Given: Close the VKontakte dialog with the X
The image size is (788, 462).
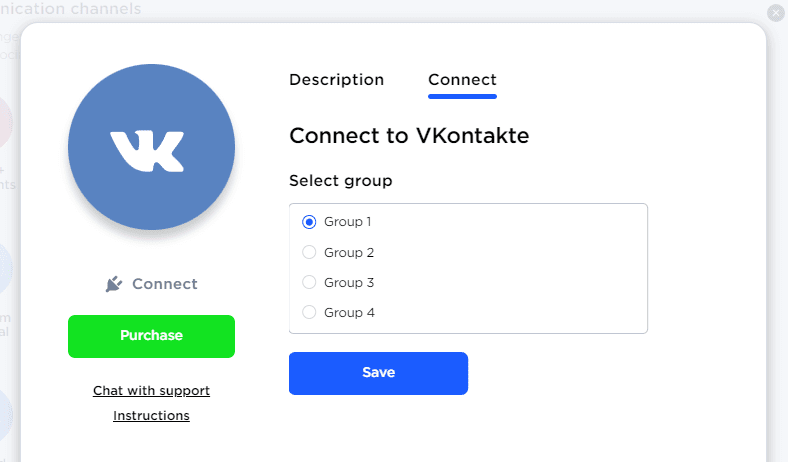Looking at the screenshot, I should tap(775, 13).
